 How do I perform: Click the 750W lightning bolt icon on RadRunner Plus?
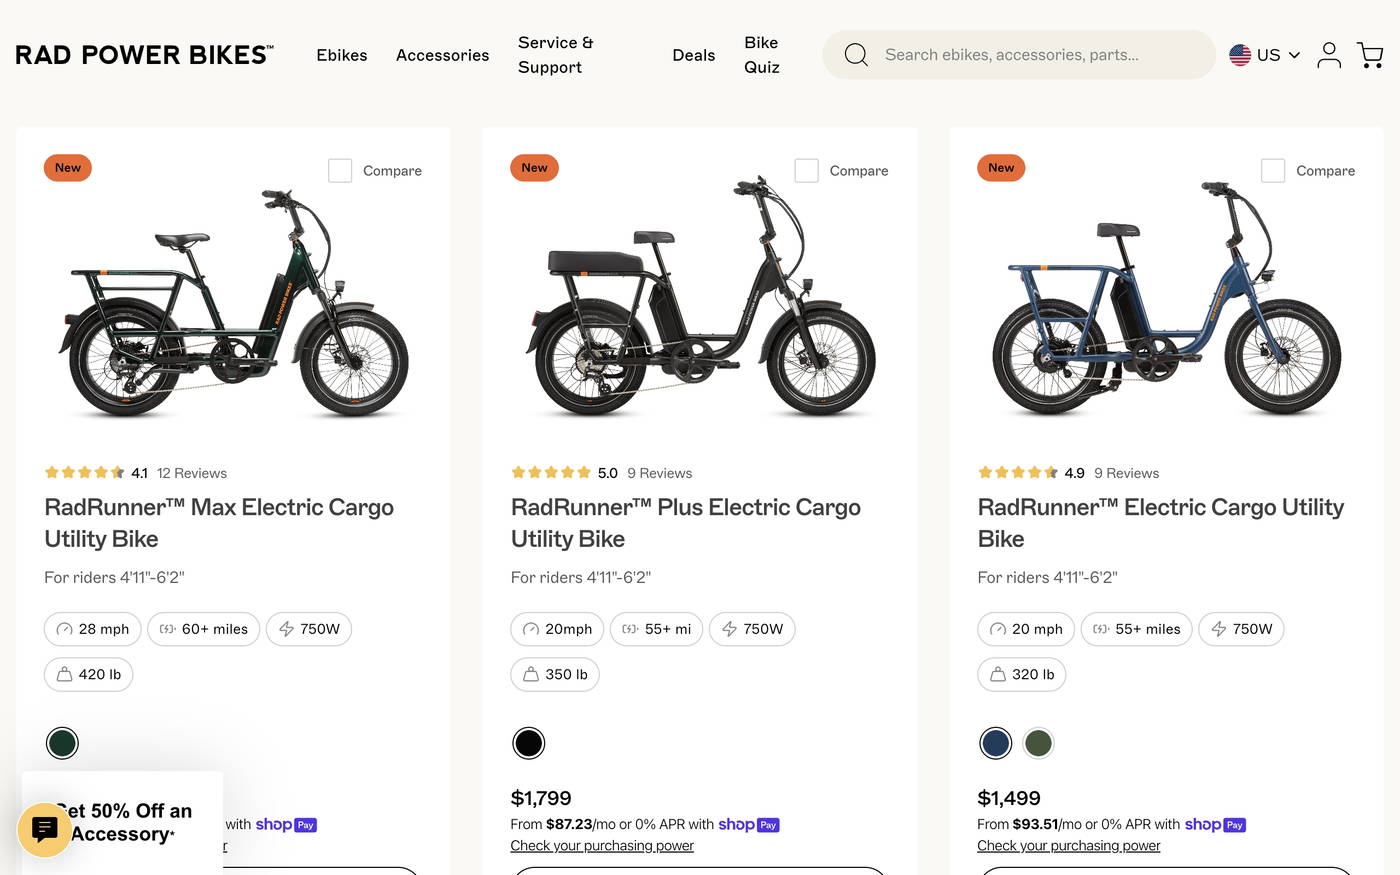pos(728,629)
